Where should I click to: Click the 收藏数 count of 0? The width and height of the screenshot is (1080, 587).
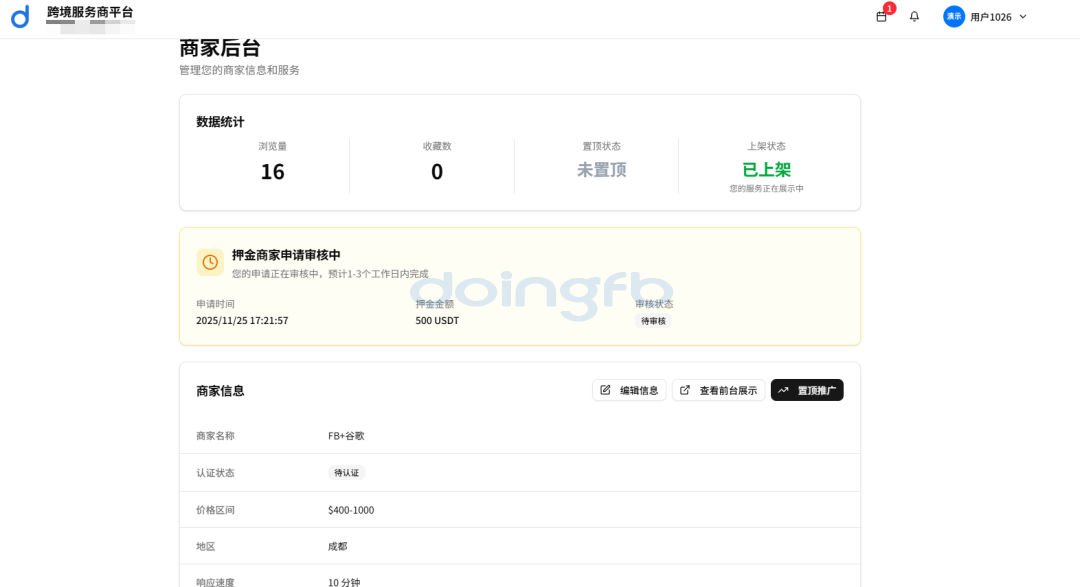click(x=437, y=172)
